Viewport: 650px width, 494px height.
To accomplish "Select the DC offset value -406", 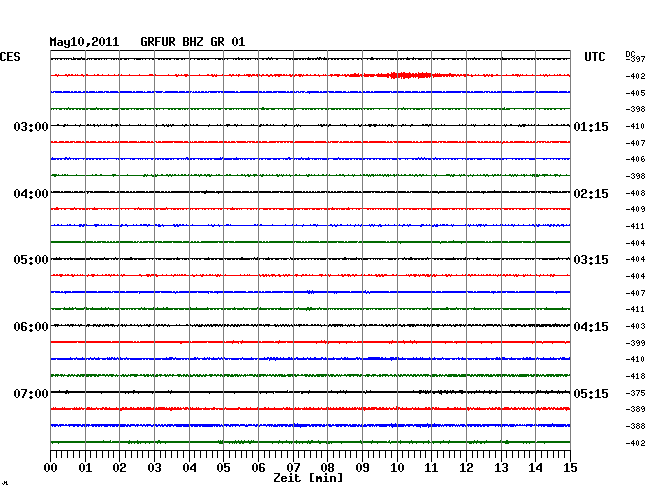I will 635,159.
